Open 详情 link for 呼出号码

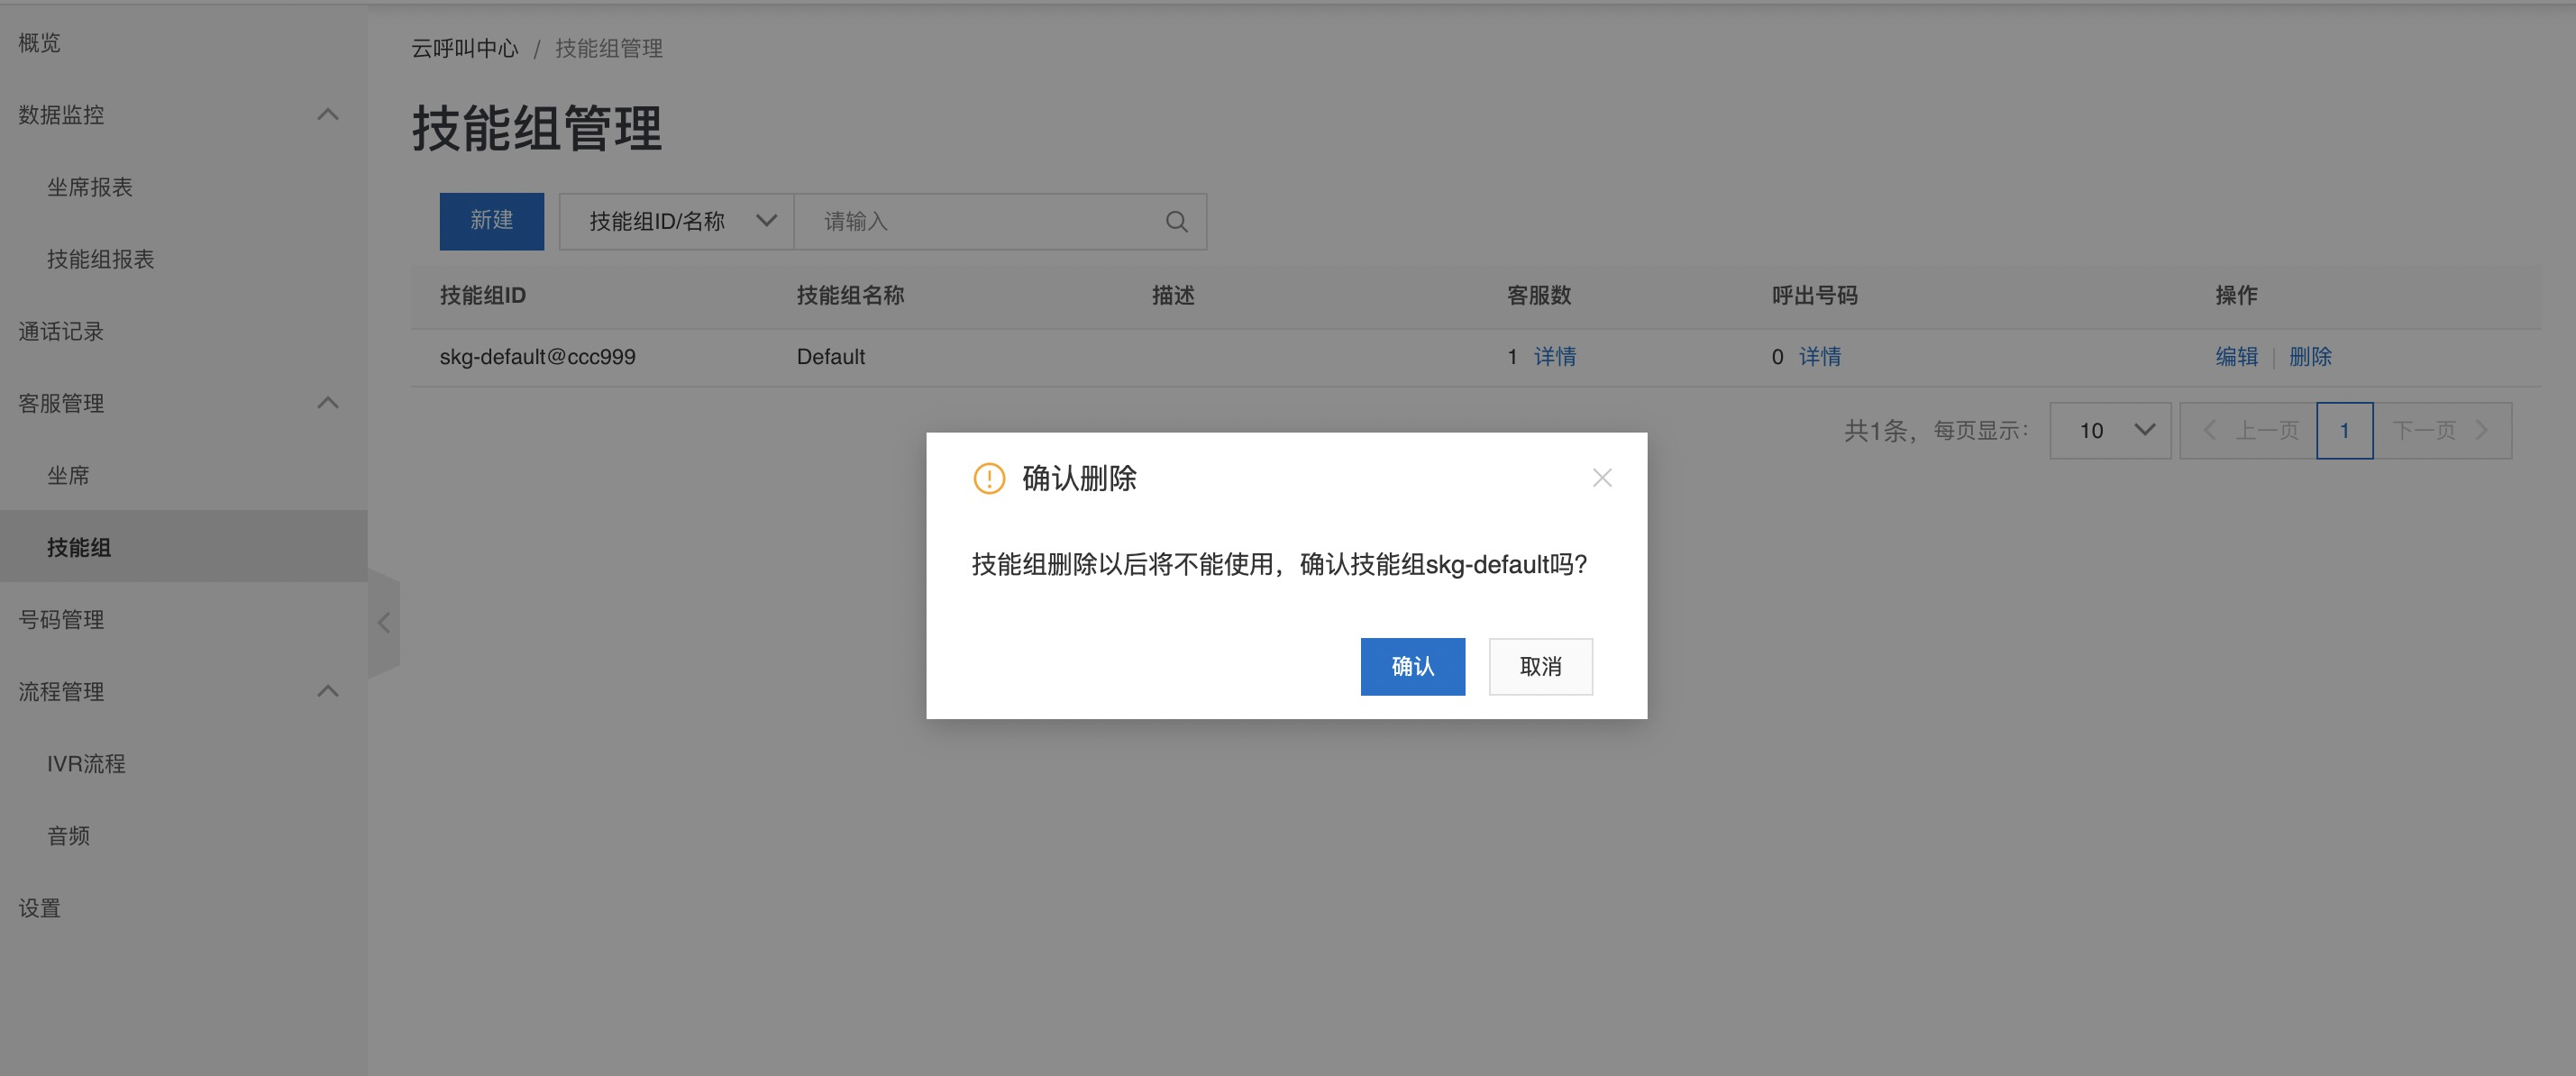point(1820,357)
